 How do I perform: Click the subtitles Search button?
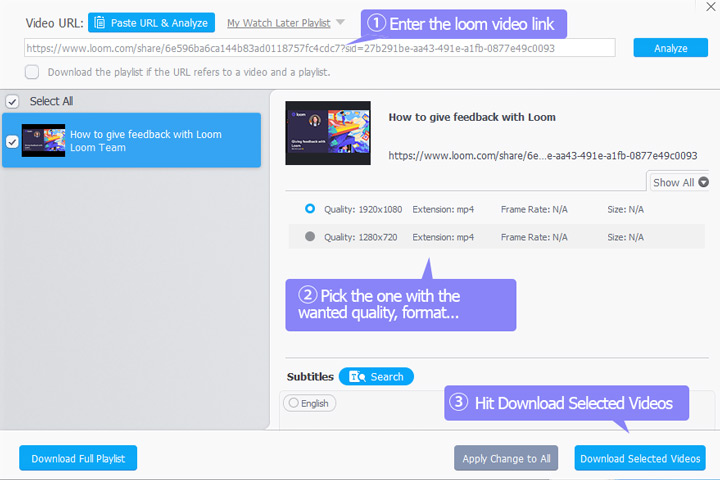(376, 377)
